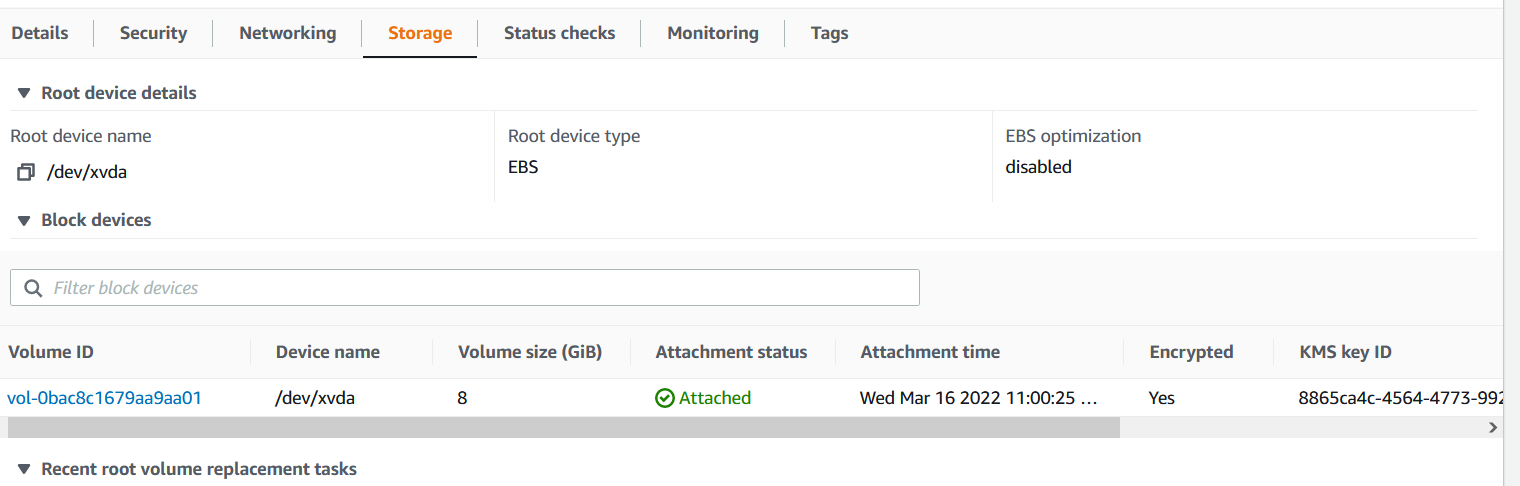Click the horizontal table scrollbar thumb
The image size is (1520, 486).
(x=564, y=427)
